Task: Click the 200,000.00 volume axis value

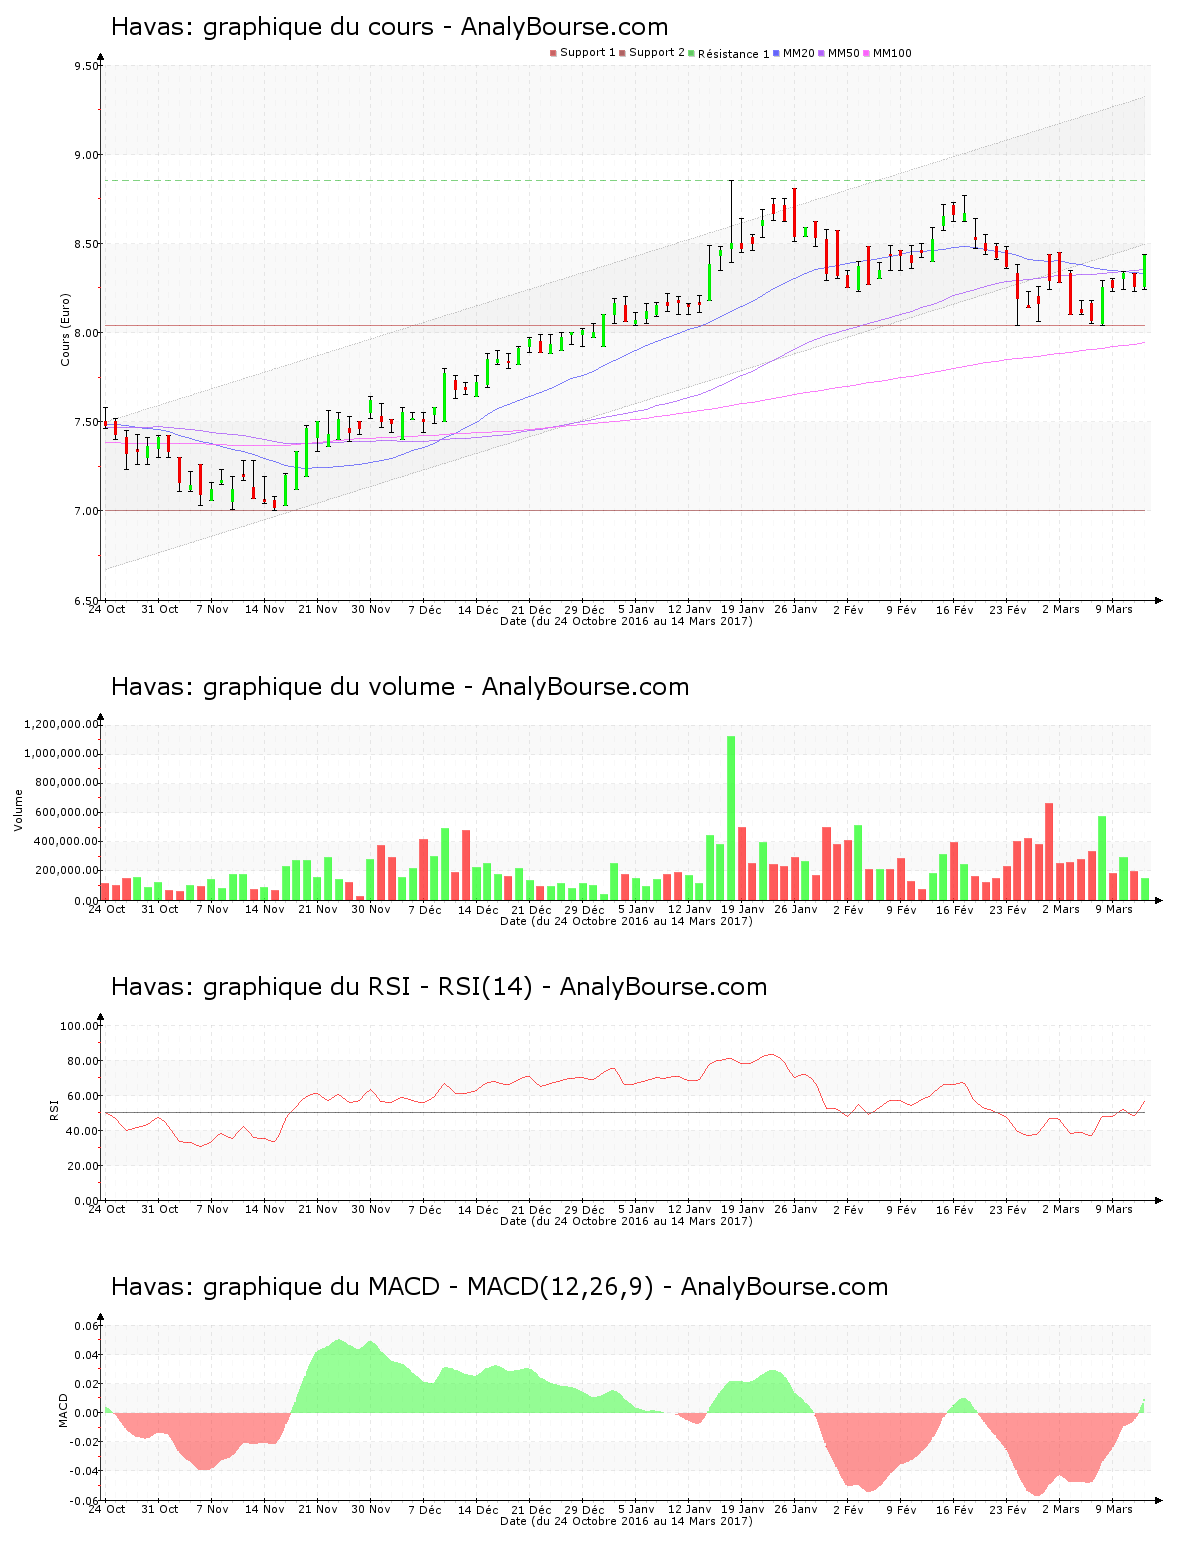Action: click(x=65, y=871)
